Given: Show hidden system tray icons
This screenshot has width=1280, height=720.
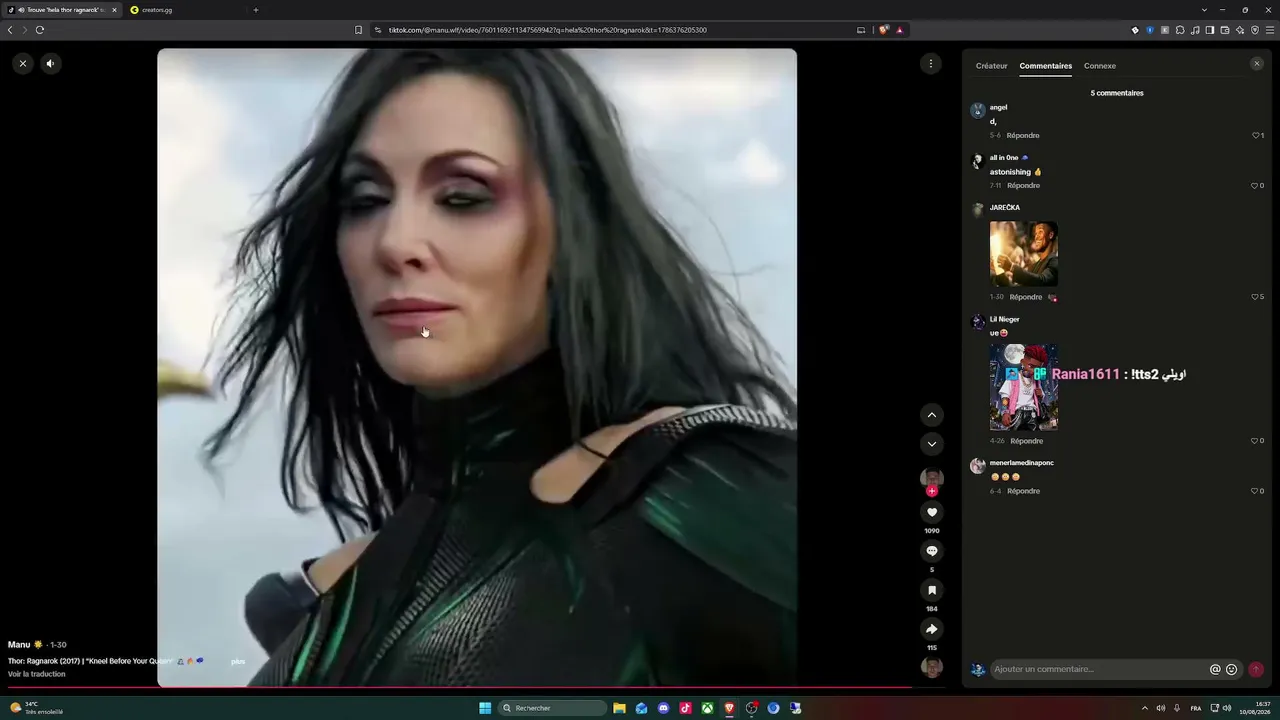Looking at the screenshot, I should (x=1145, y=708).
